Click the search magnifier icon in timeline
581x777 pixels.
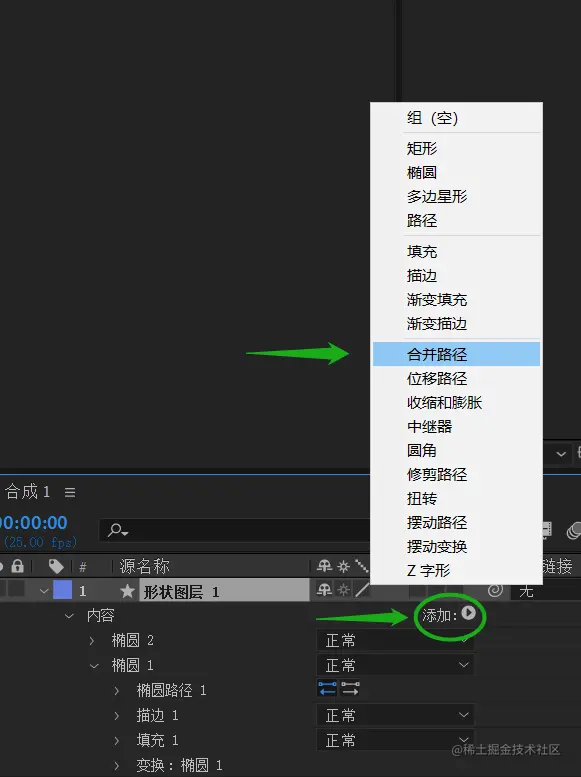117,531
